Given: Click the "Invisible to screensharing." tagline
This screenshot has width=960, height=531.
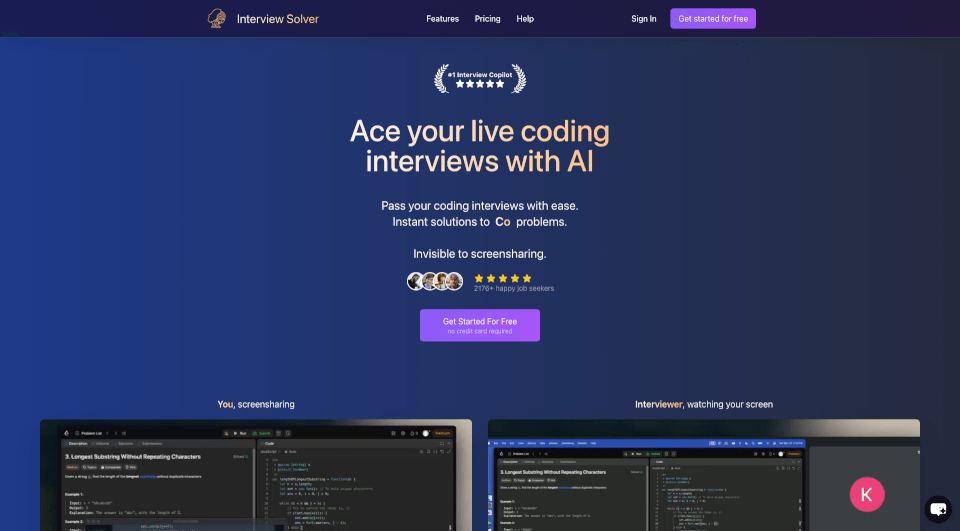Looking at the screenshot, I should pyautogui.click(x=479, y=254).
